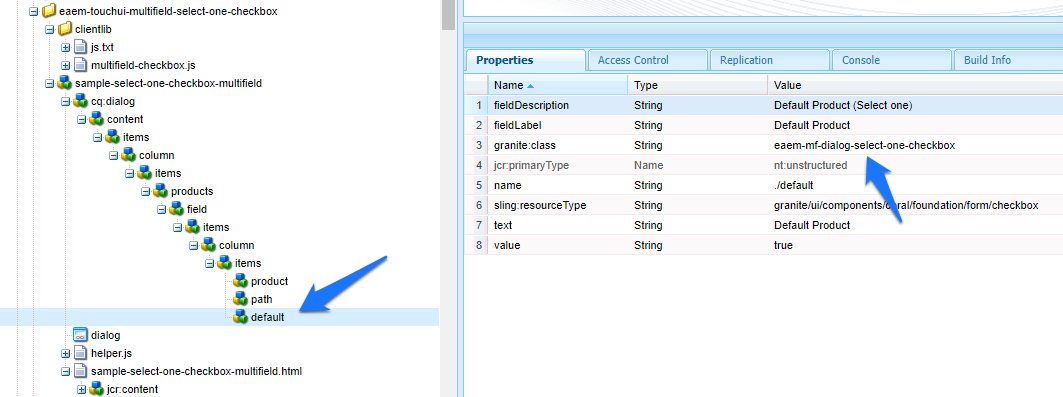Expand the jcr:content node

click(82, 389)
